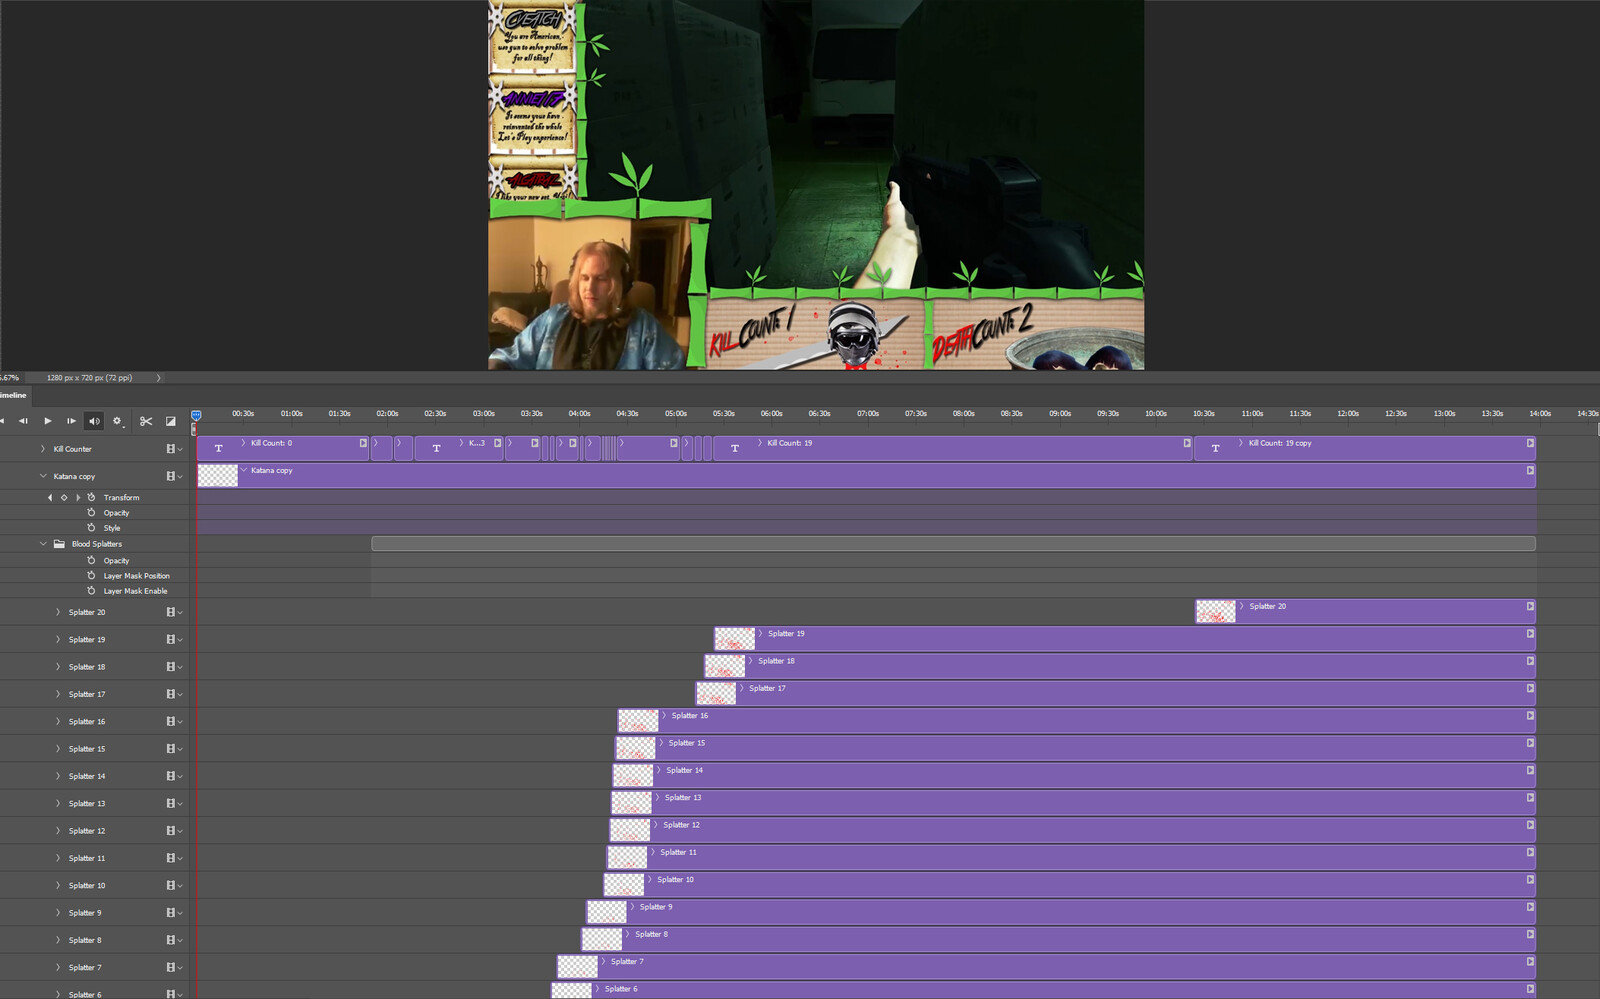Viewport: 1600px width, 999px height.
Task: Split clip at playhead with scissors
Action: pos(146,421)
